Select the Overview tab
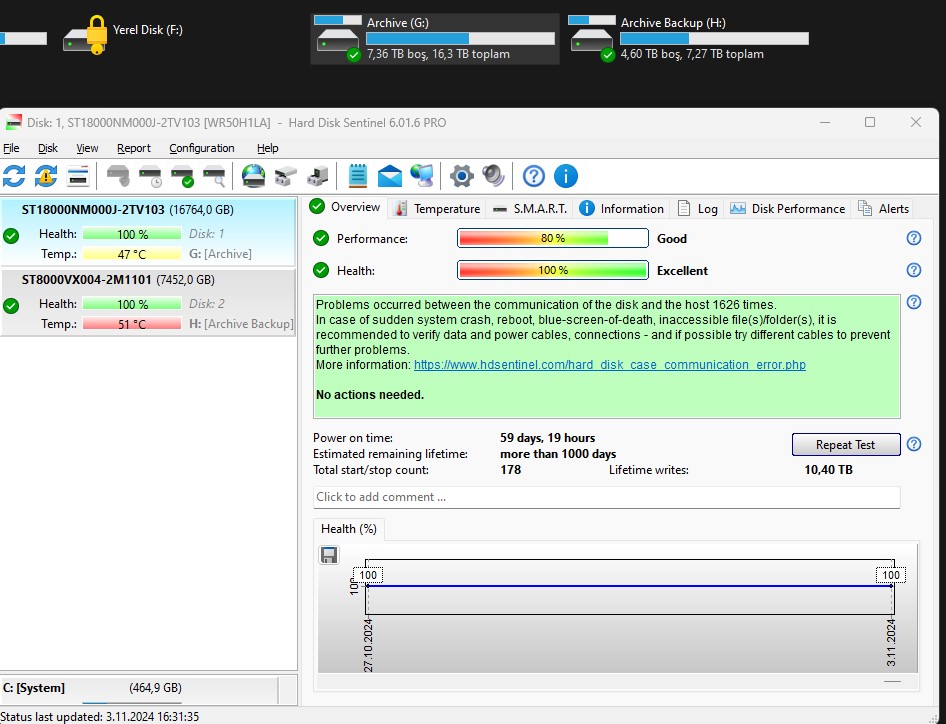 coord(345,207)
